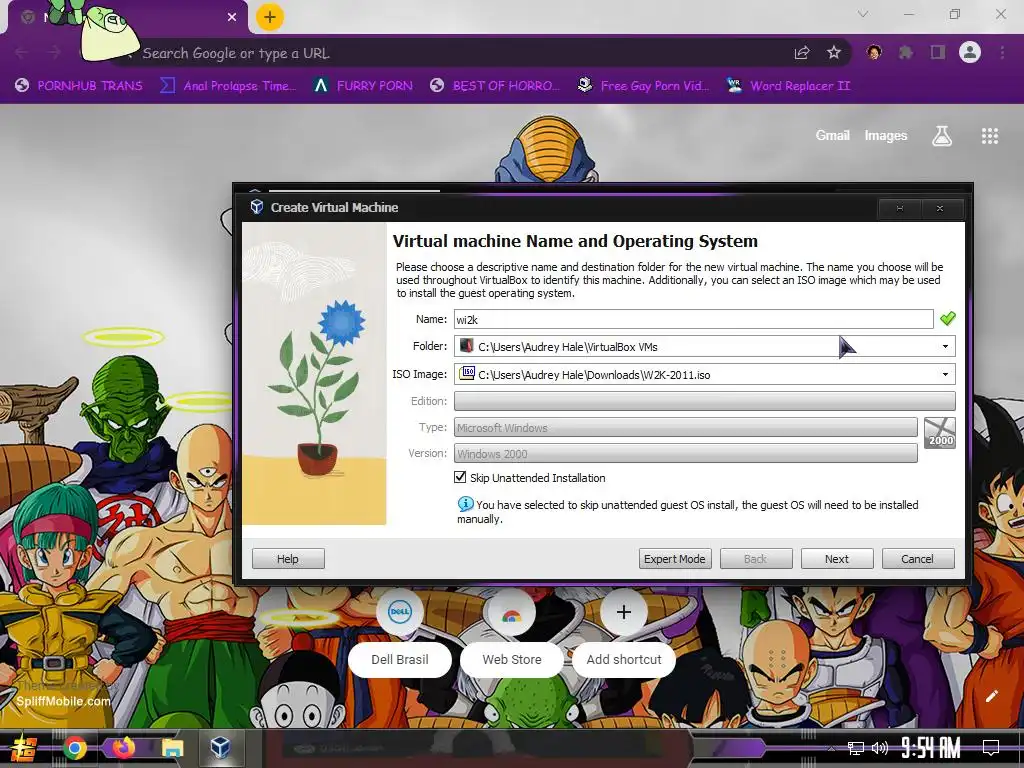Open the BEST OF HORRO... bookmark
Screen dimensions: 1024x768
click(495, 86)
